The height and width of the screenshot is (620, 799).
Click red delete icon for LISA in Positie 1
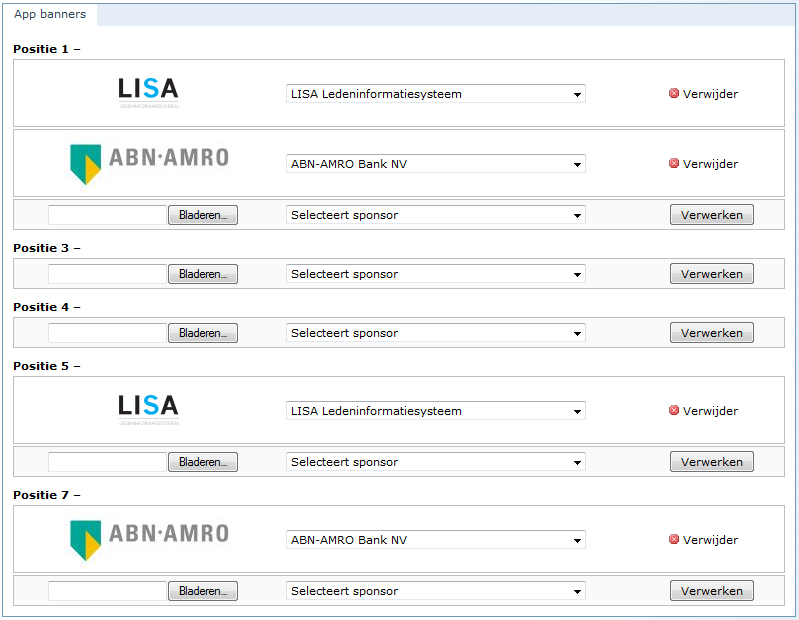pyautogui.click(x=674, y=93)
